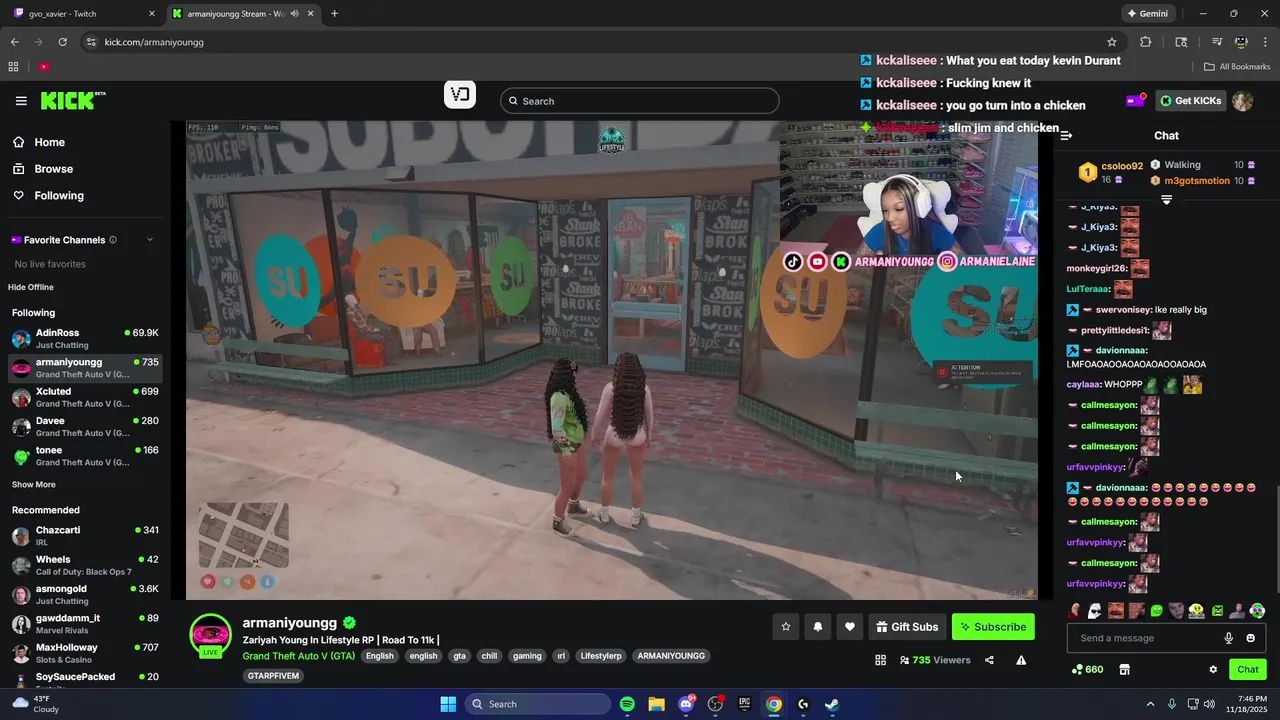Mute the Kick tab speaker icon
This screenshot has width=1280, height=720.
tap(294, 14)
